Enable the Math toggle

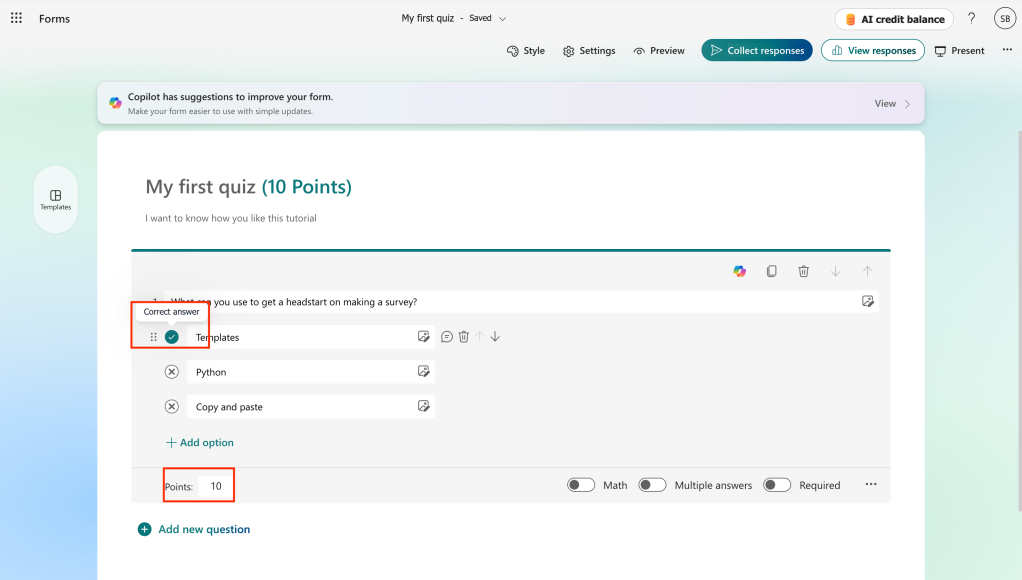[580, 484]
